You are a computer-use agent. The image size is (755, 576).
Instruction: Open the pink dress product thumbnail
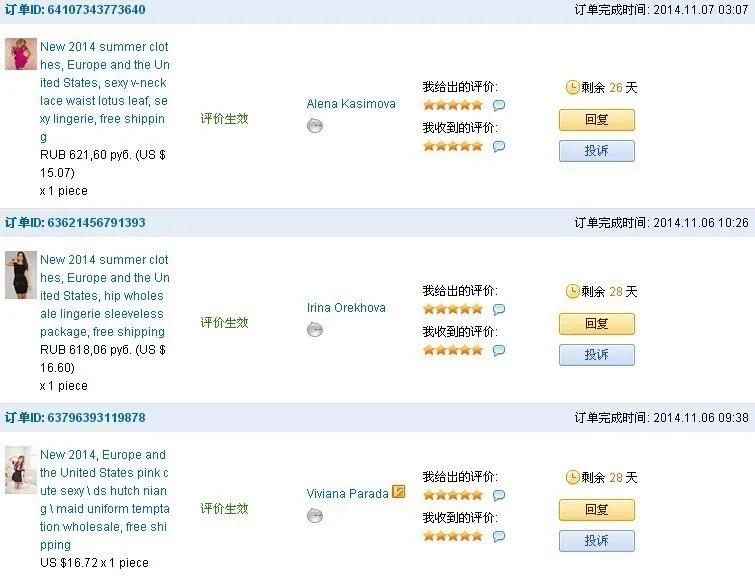click(21, 54)
